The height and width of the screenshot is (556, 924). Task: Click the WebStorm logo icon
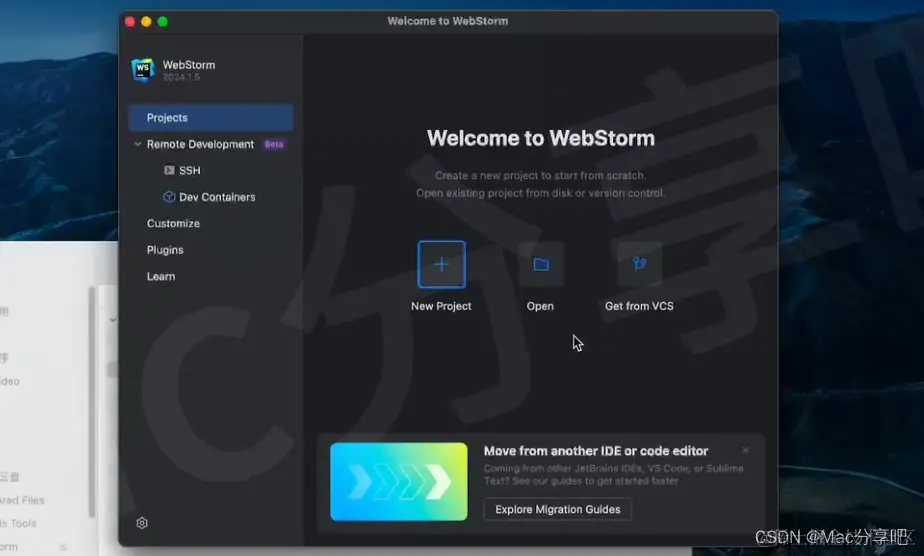[143, 70]
